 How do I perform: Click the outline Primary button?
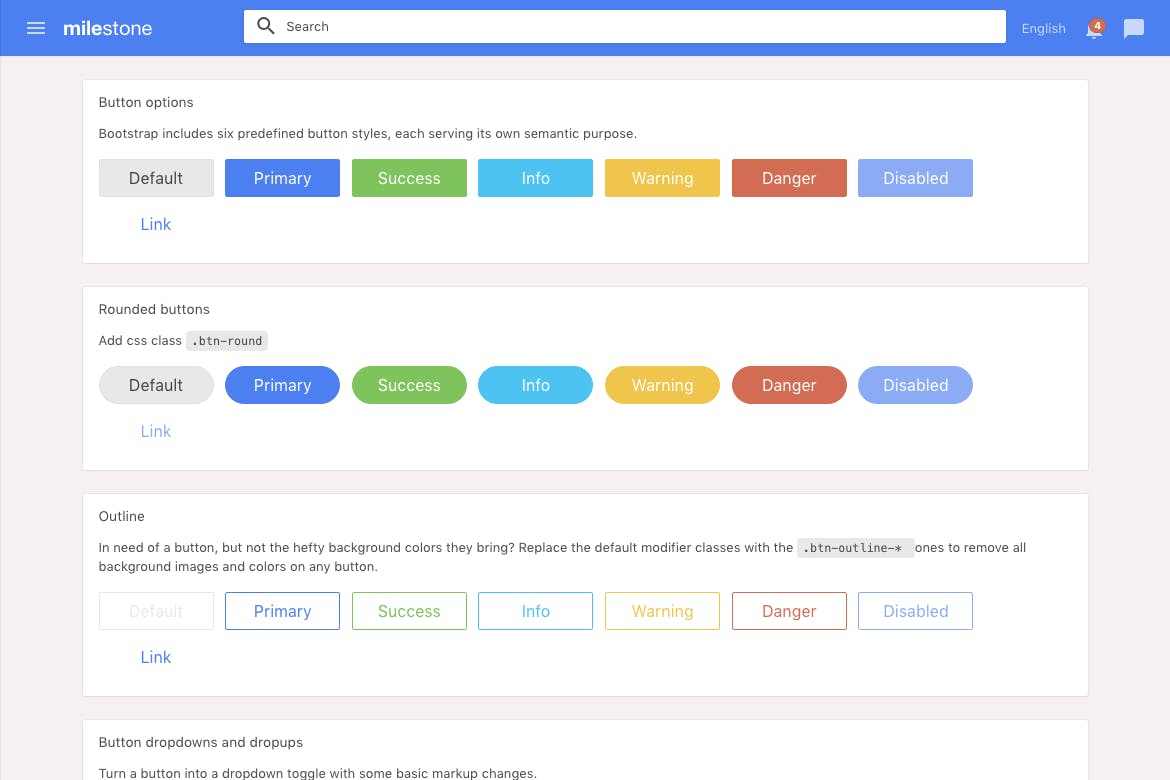tap(282, 611)
